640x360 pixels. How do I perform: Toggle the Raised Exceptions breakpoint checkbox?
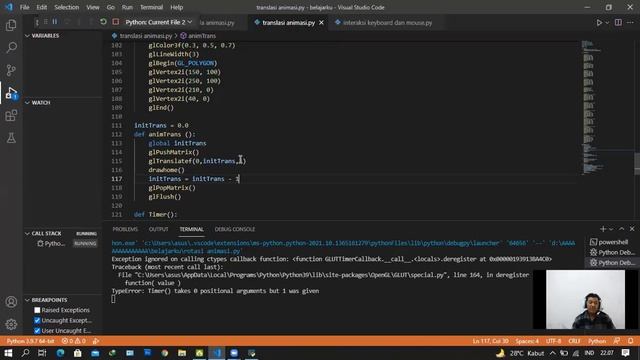pos(37,310)
